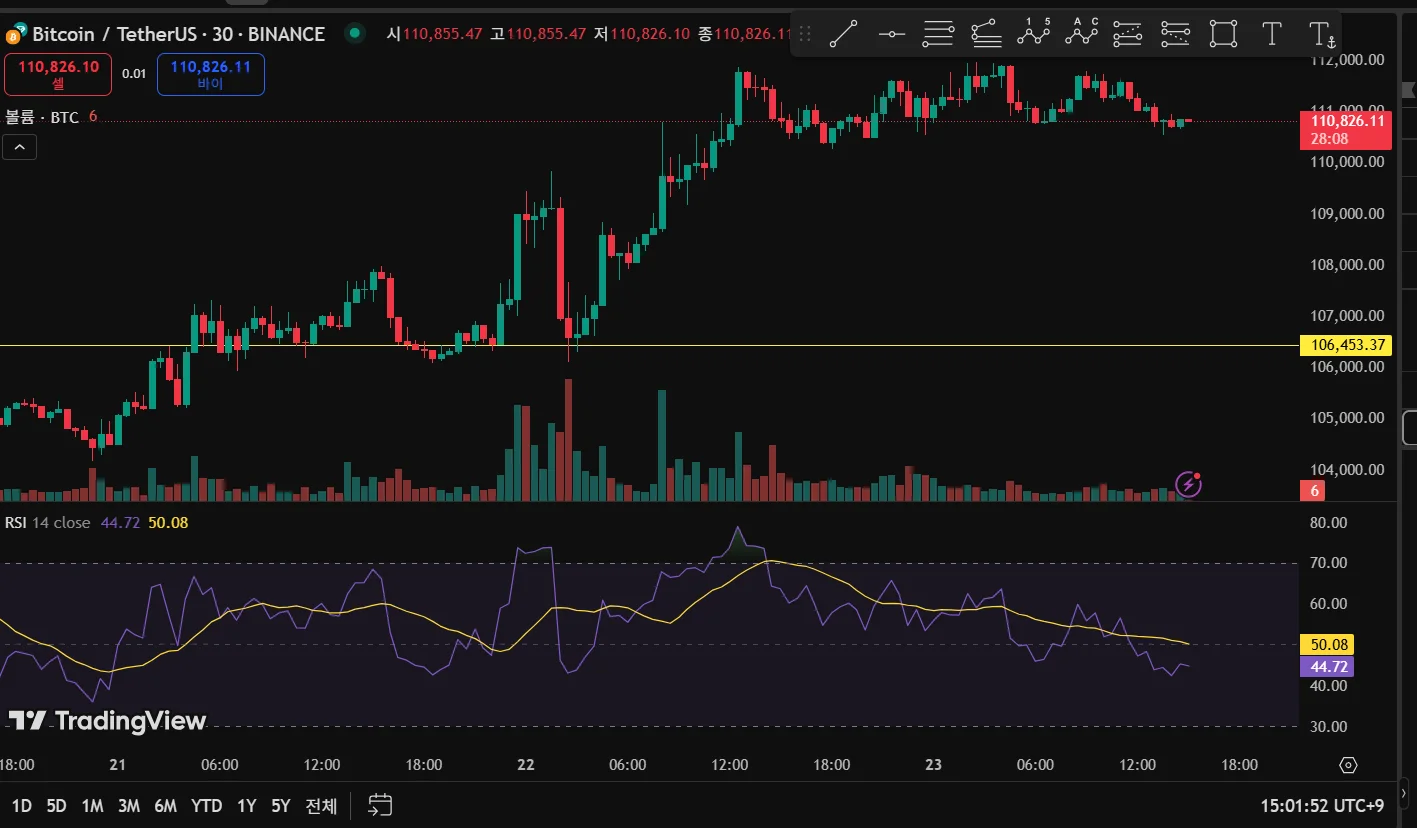This screenshot has width=1417, height=828.
Task: Open time axis settings hexagon icon
Action: (1348, 765)
